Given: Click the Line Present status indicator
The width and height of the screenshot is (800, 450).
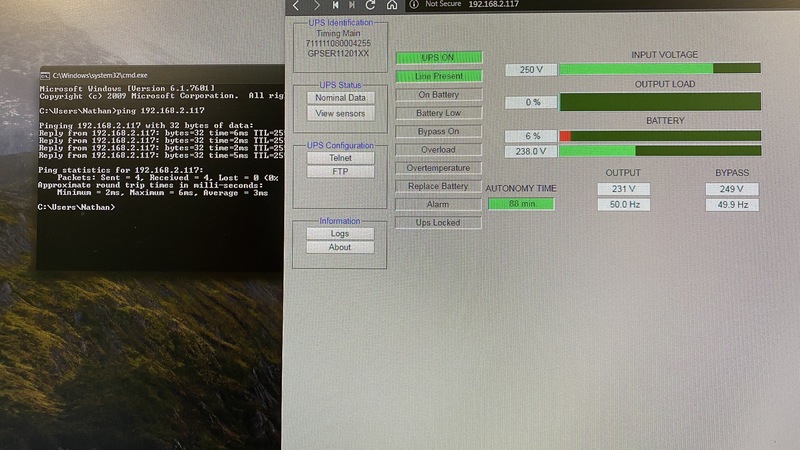Looking at the screenshot, I should pos(439,76).
